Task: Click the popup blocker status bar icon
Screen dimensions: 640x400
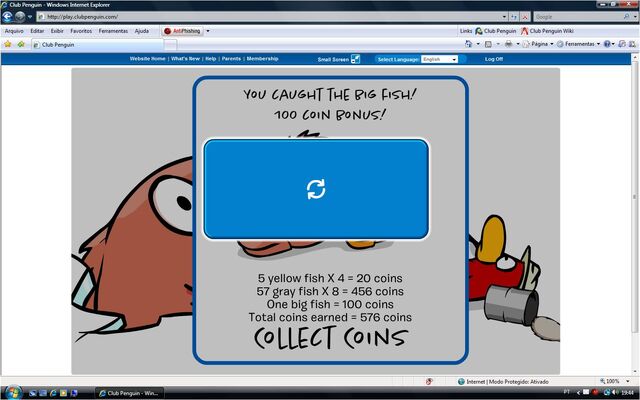Action: click(x=429, y=381)
